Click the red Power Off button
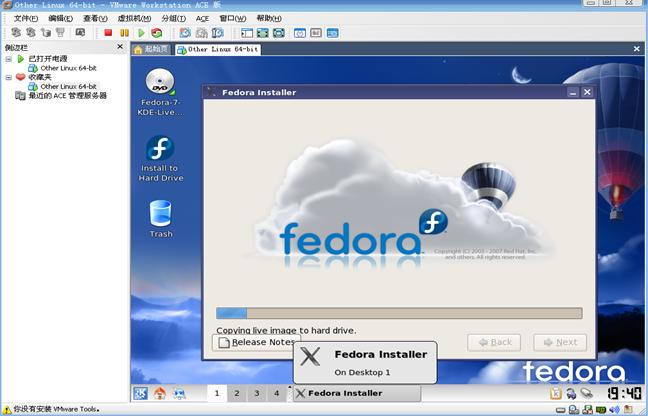648x416 pixels. pyautogui.click(x=108, y=33)
